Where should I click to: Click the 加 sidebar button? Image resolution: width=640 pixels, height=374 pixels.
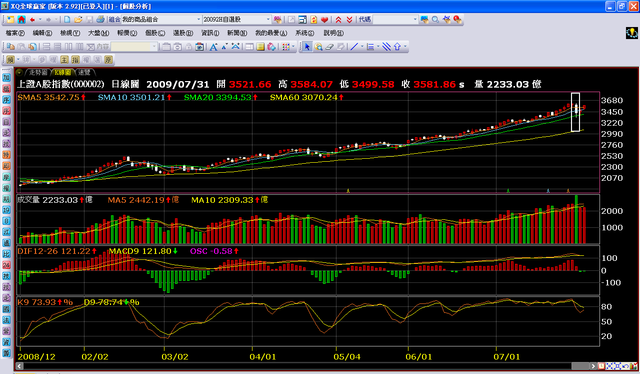click(7, 77)
